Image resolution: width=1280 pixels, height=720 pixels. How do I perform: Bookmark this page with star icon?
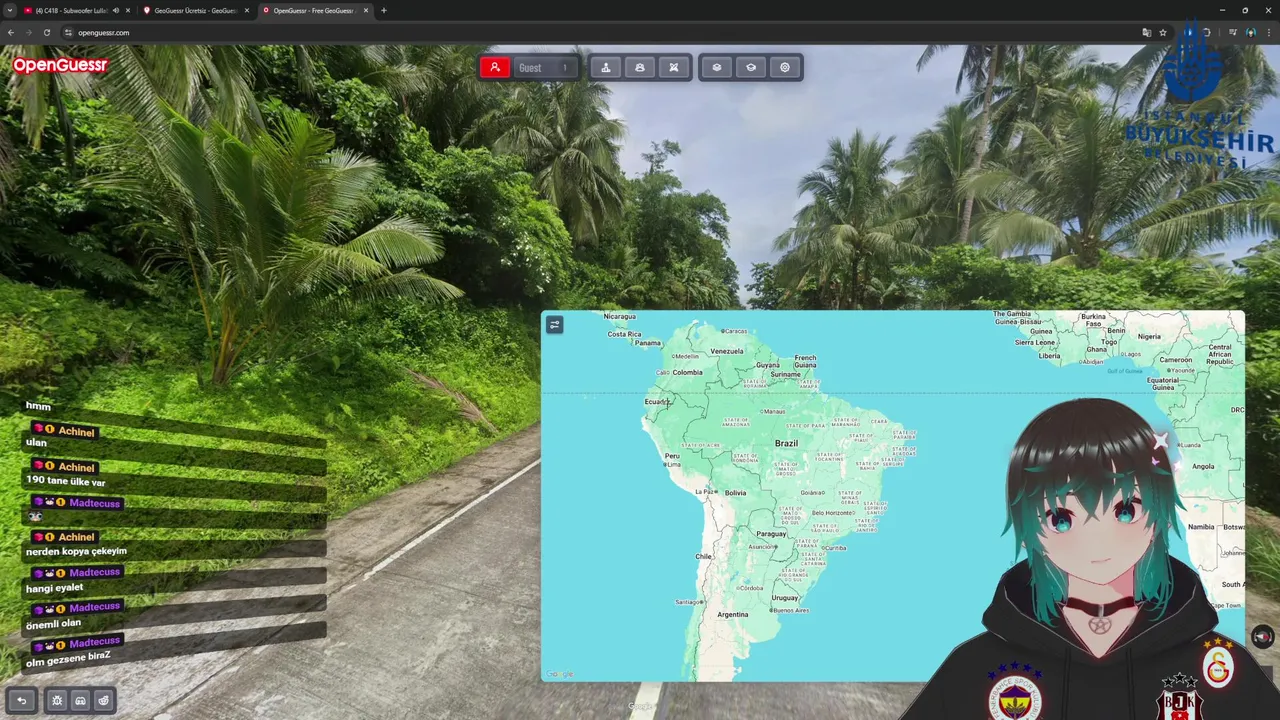(x=1163, y=32)
